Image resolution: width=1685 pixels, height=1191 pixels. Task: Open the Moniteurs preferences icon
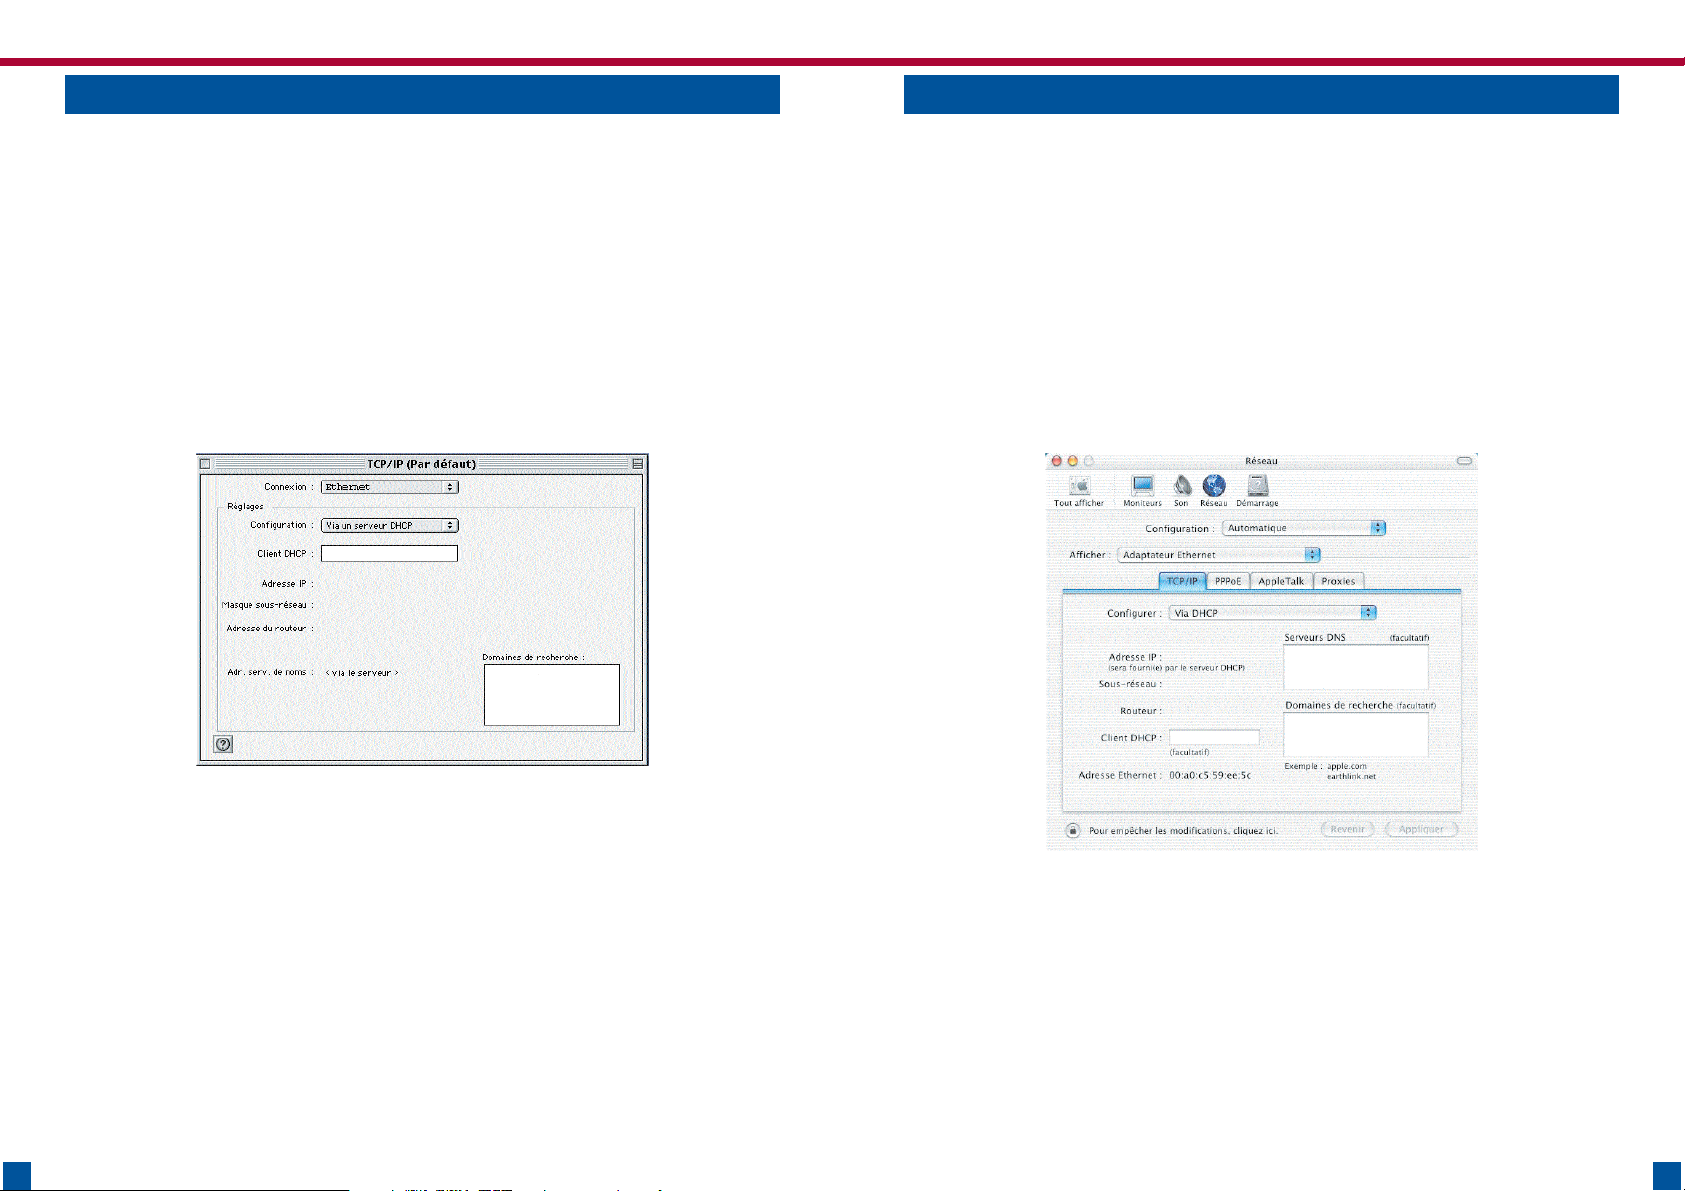(x=1142, y=487)
